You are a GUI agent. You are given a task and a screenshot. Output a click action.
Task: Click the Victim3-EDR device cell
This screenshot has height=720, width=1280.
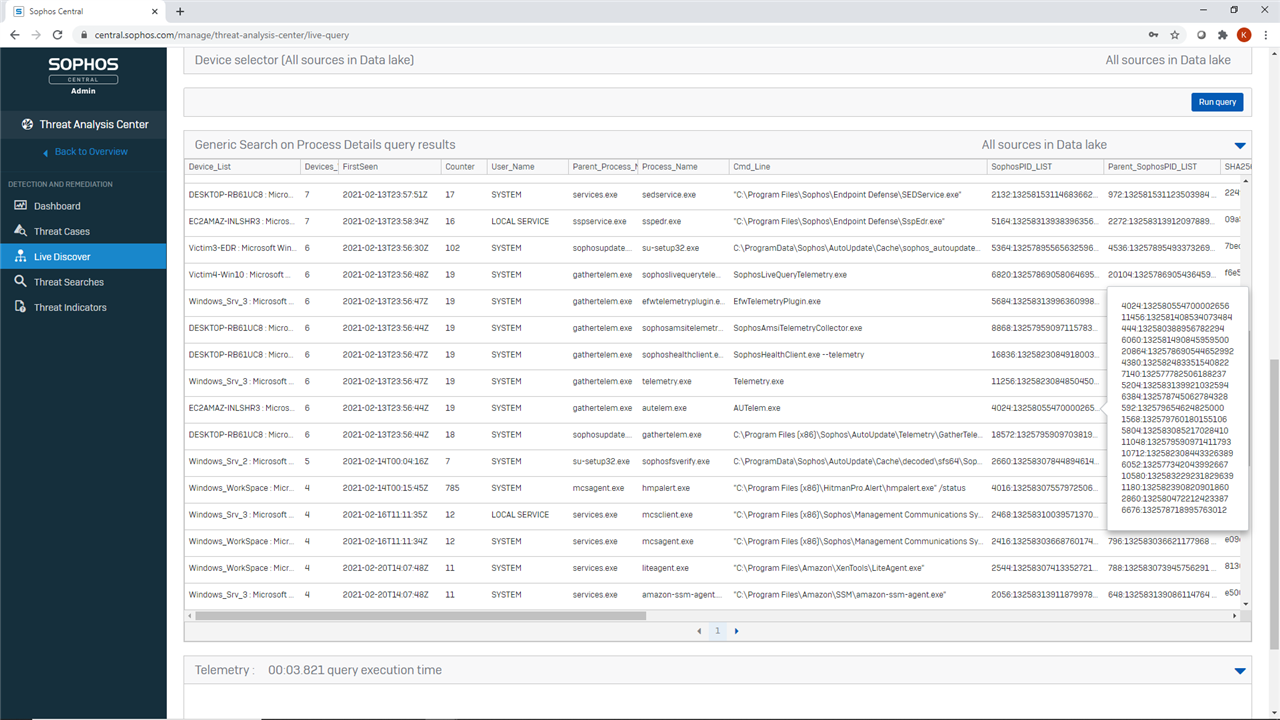tap(242, 248)
